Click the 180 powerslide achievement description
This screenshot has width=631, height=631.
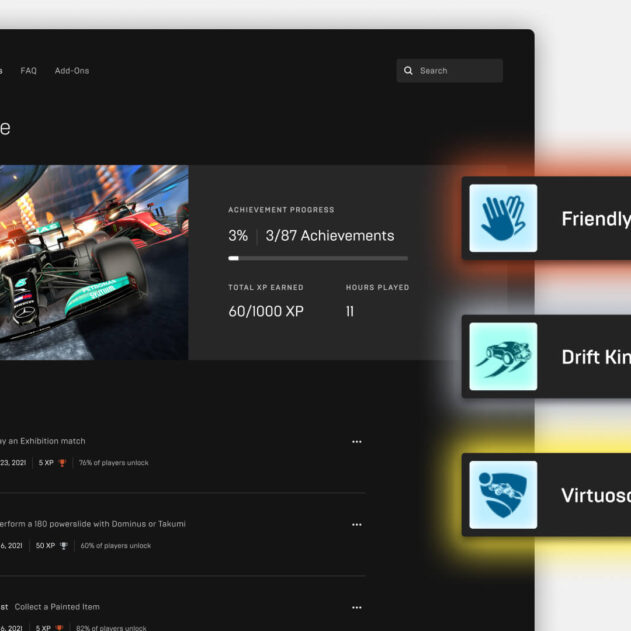[x=93, y=524]
